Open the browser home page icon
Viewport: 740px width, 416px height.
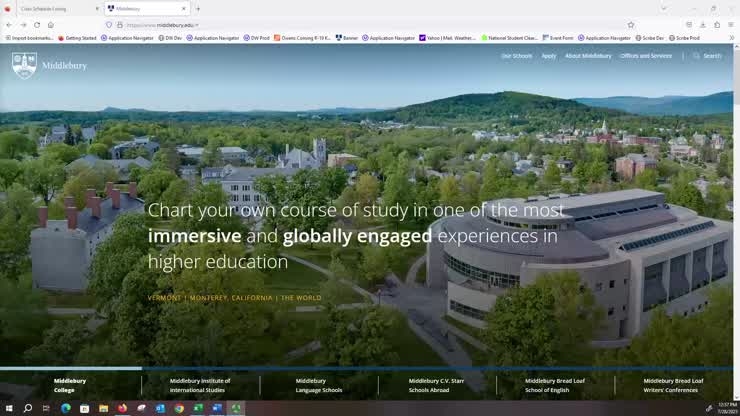point(51,25)
